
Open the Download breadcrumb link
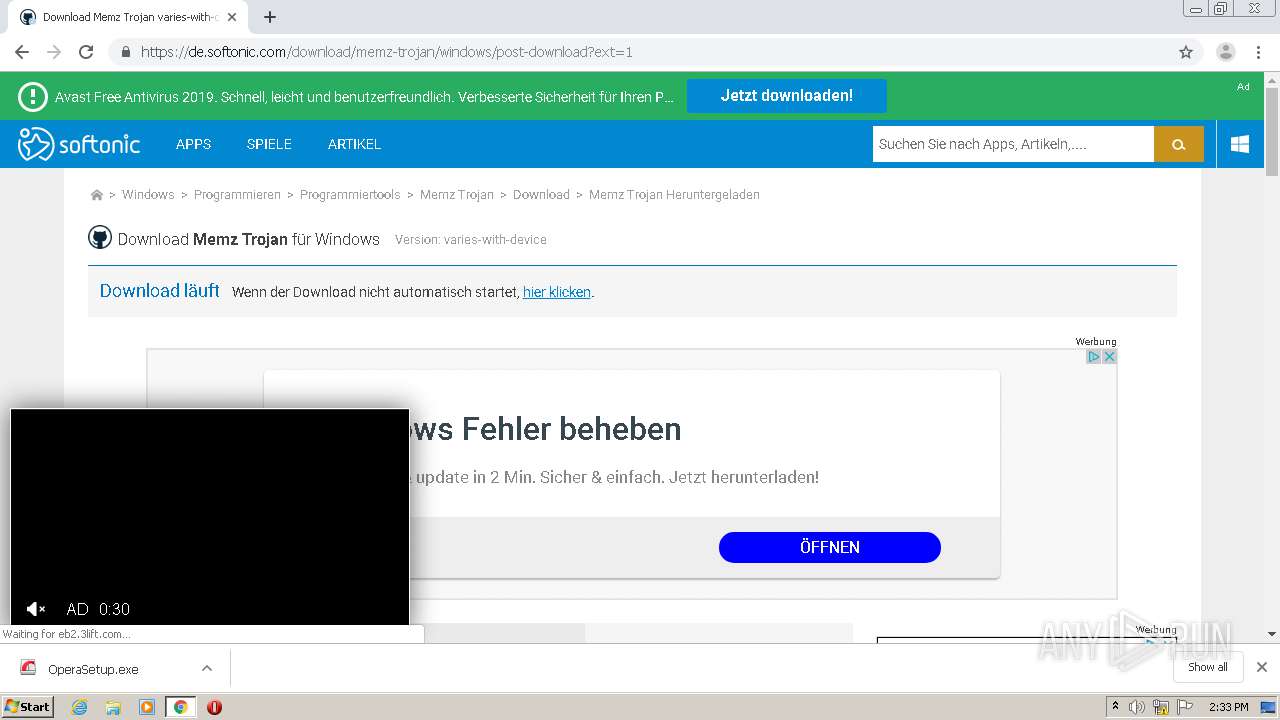point(541,195)
